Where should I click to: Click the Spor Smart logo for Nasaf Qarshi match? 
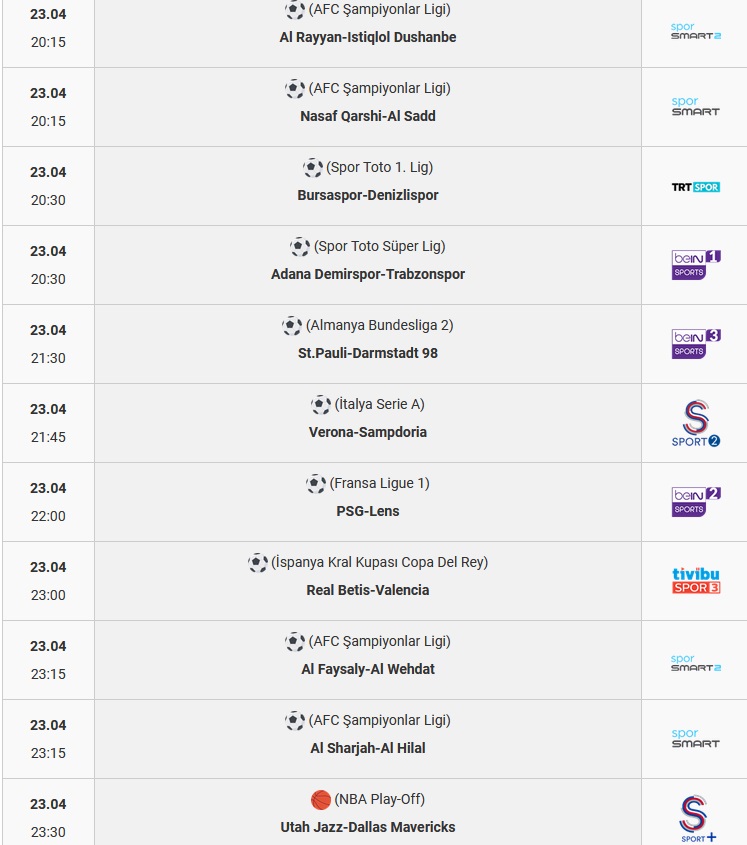(695, 106)
